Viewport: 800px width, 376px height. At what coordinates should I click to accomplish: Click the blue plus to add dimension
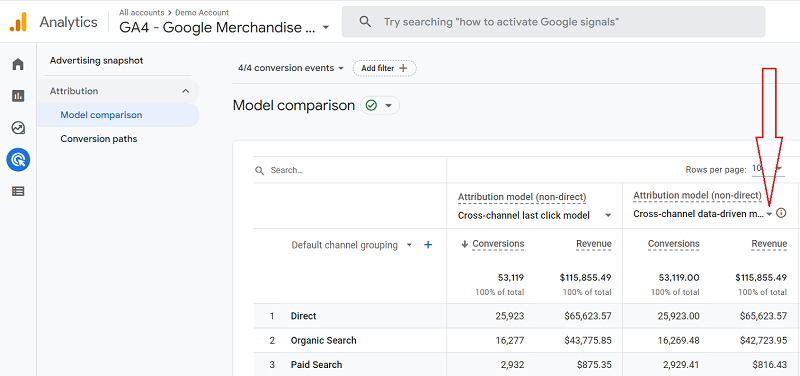point(428,245)
